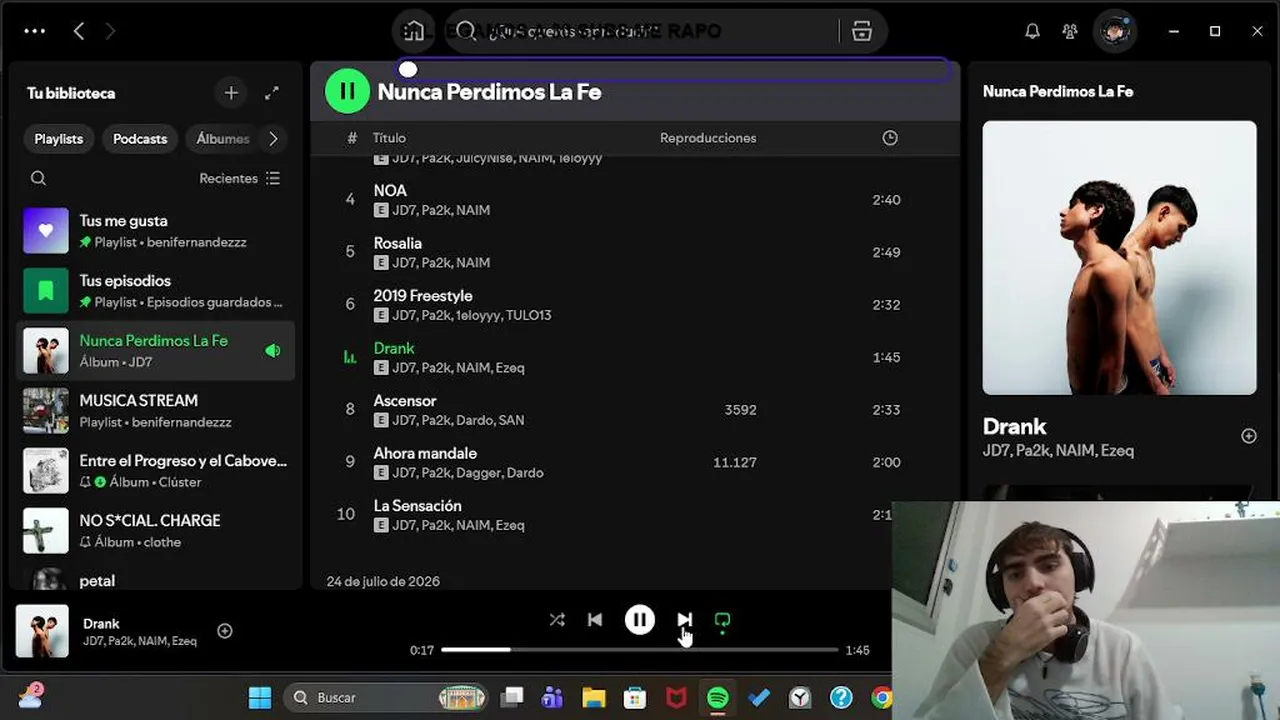Open the MUSICA STREAM playlist
Image resolution: width=1280 pixels, height=720 pixels.
pos(156,411)
